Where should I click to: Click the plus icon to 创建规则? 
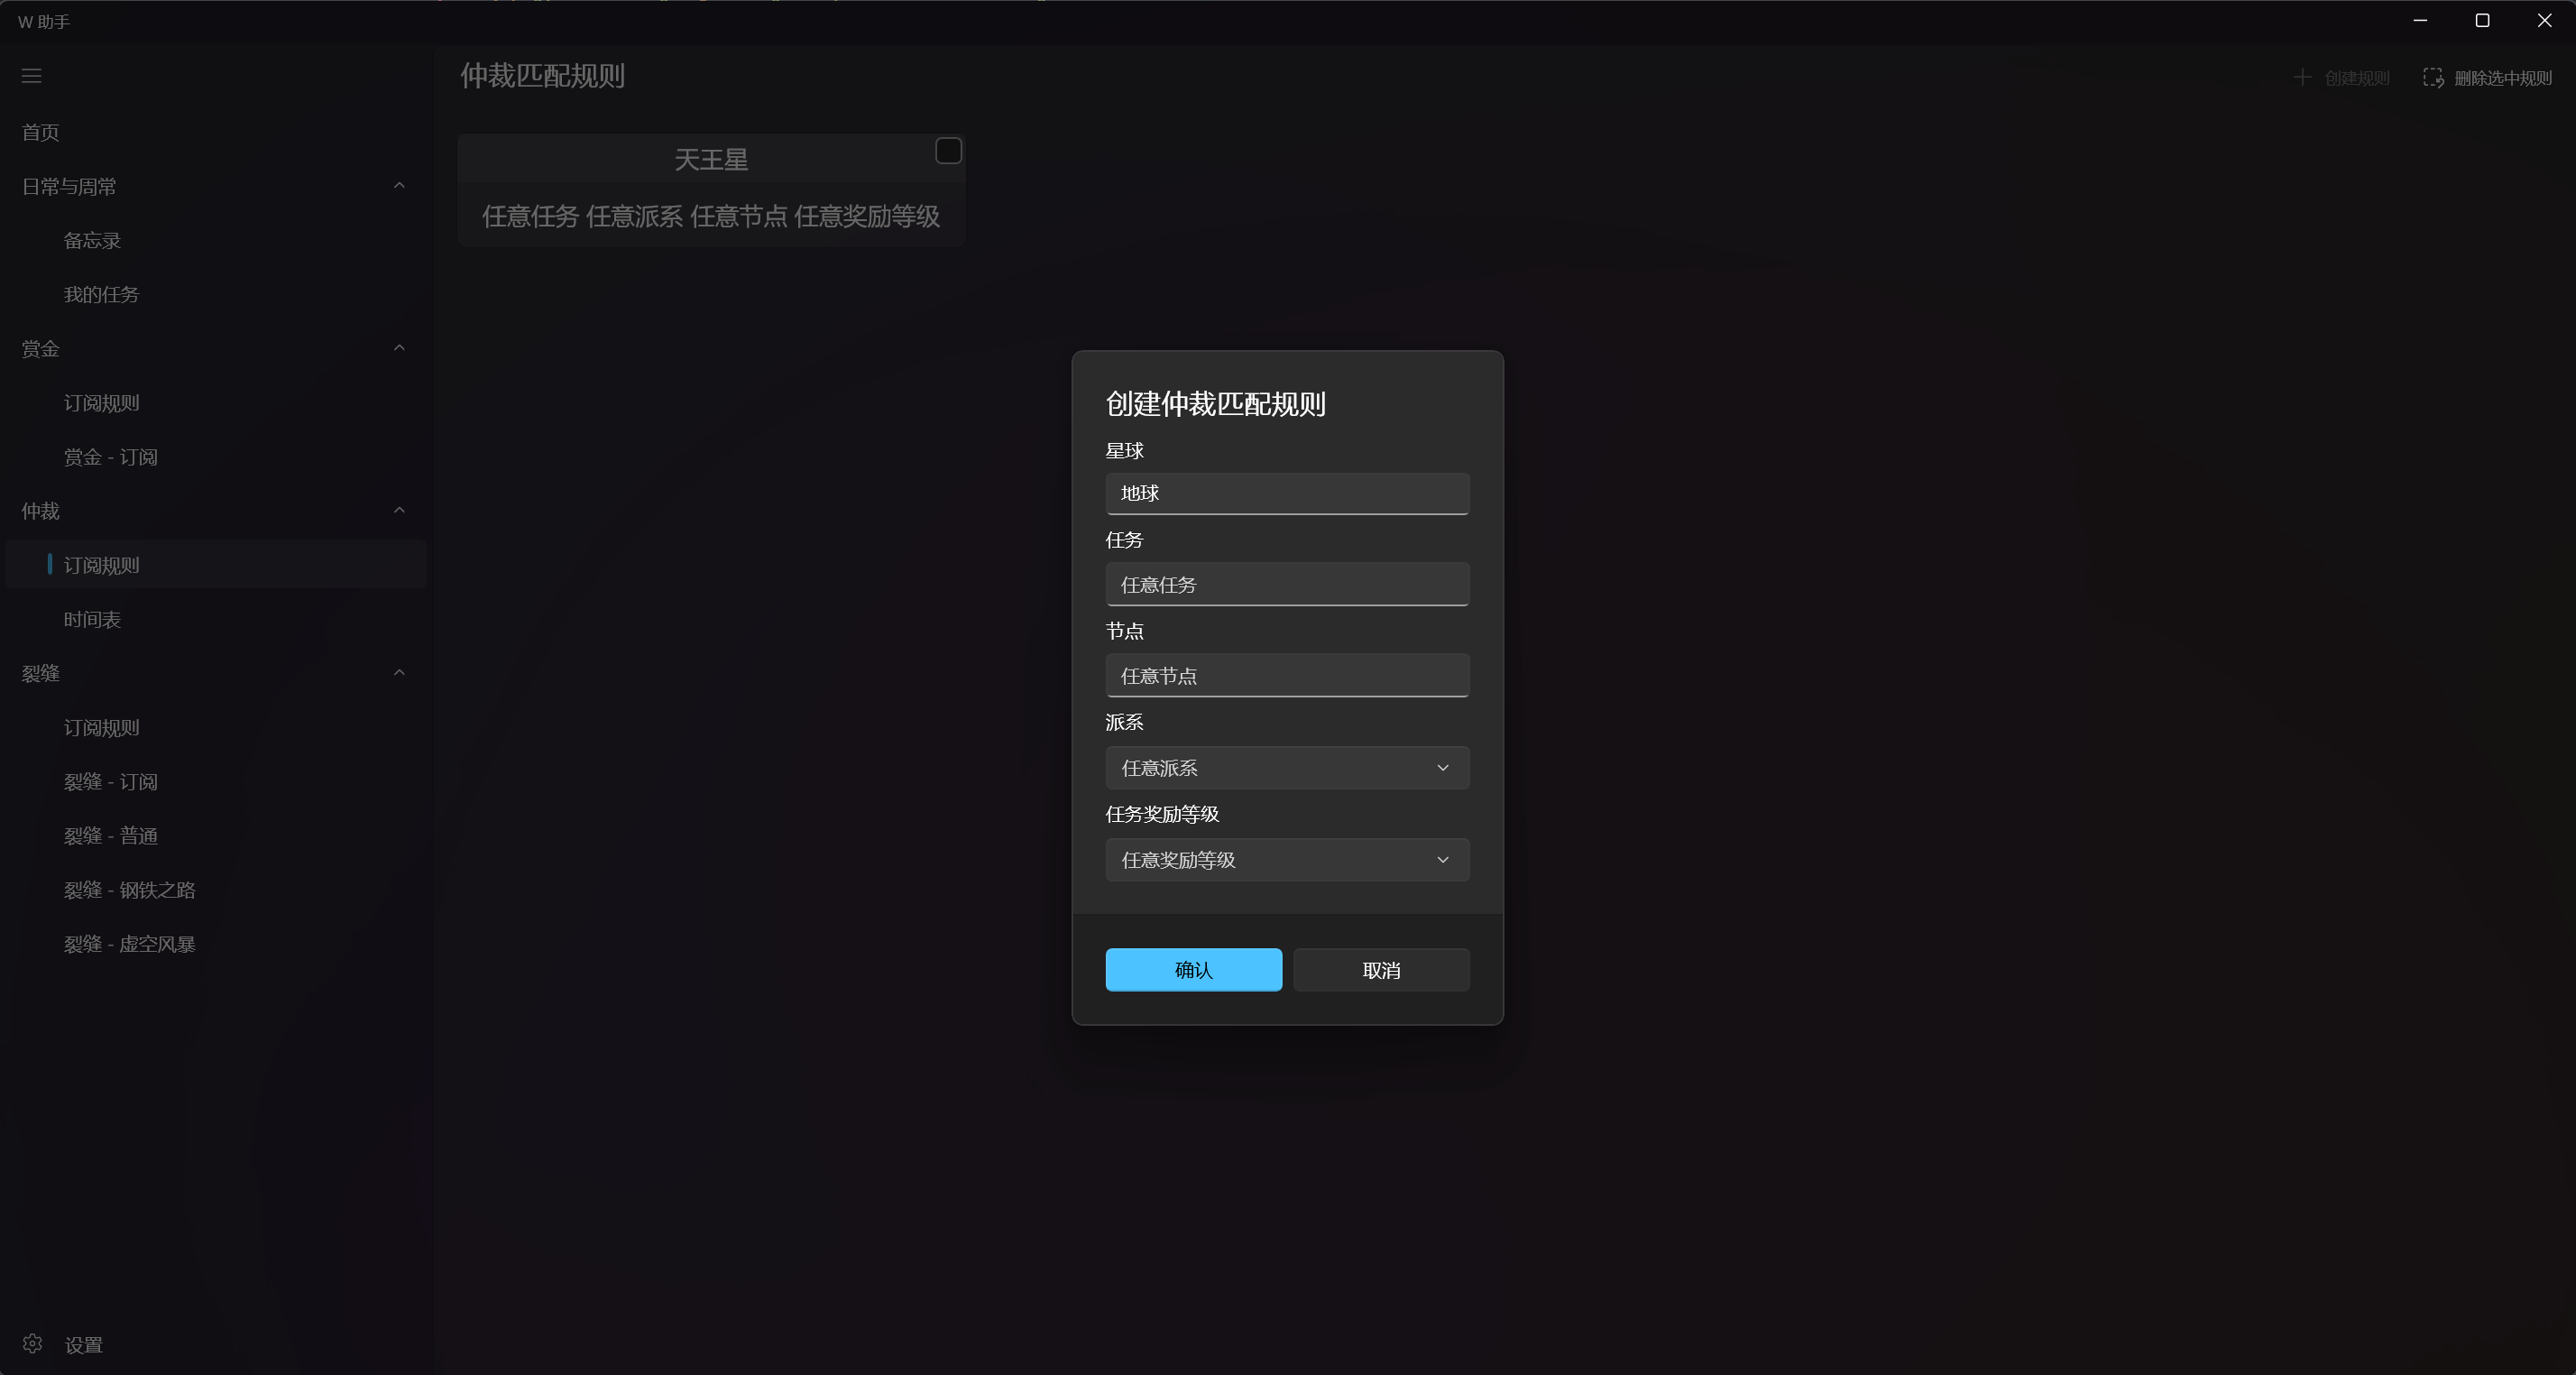tap(2303, 77)
